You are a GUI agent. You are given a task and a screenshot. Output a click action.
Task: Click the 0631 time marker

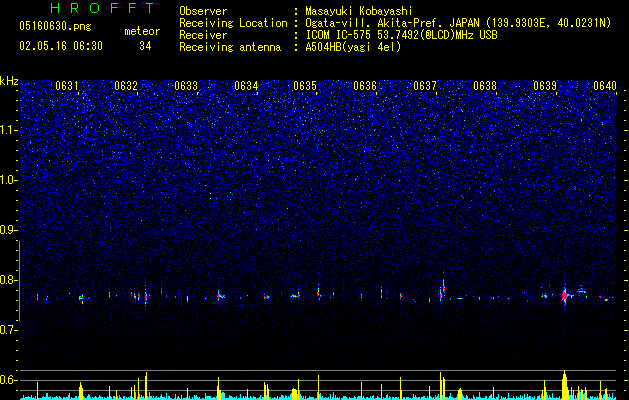pyautogui.click(x=67, y=86)
